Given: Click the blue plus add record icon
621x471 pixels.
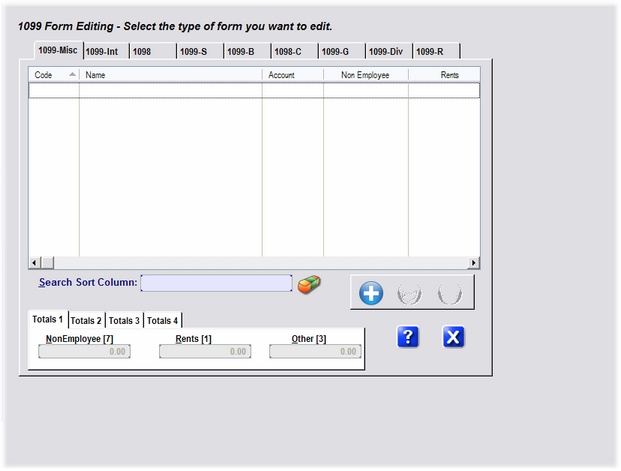Looking at the screenshot, I should click(371, 293).
